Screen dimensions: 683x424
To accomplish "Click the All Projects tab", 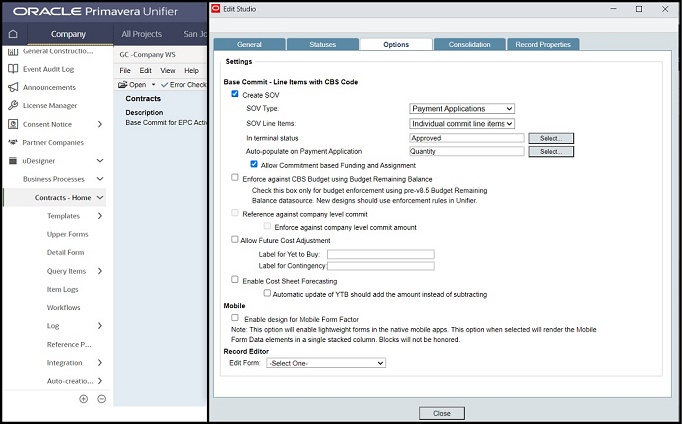I will (142, 34).
